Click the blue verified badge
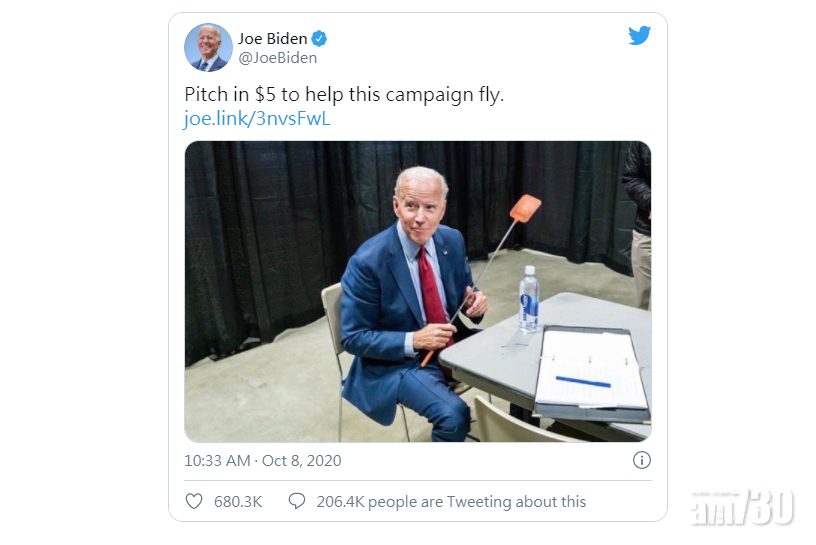This screenshot has width=816, height=545. (x=319, y=39)
